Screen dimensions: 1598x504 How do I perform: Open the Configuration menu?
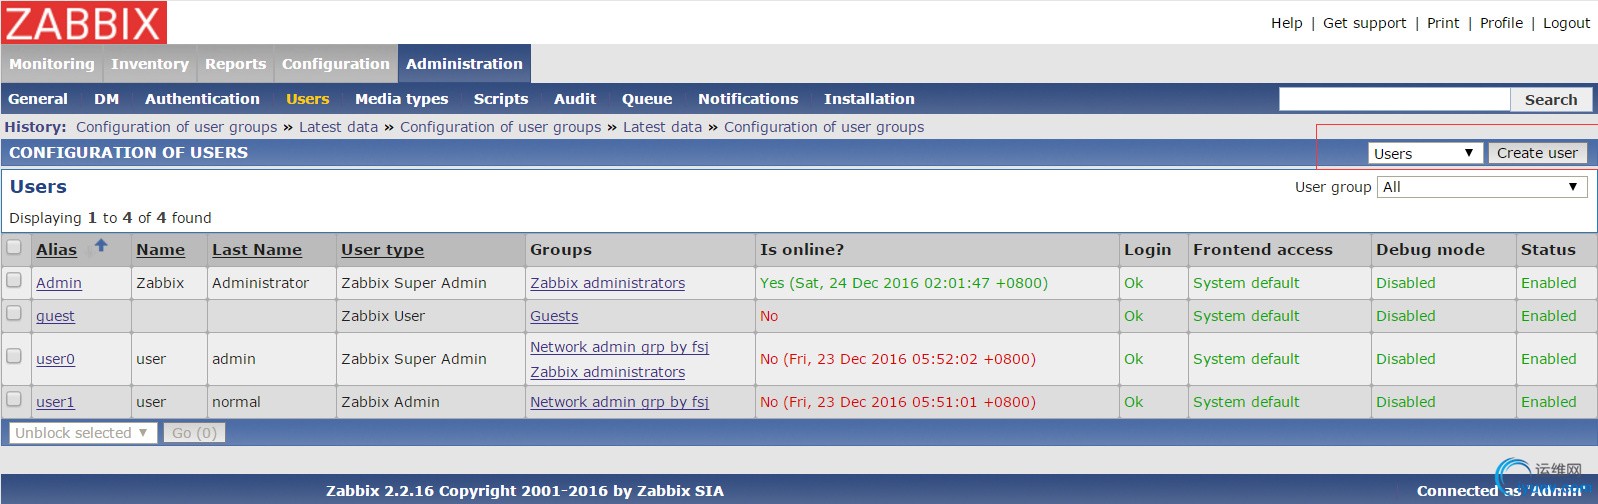tap(336, 64)
